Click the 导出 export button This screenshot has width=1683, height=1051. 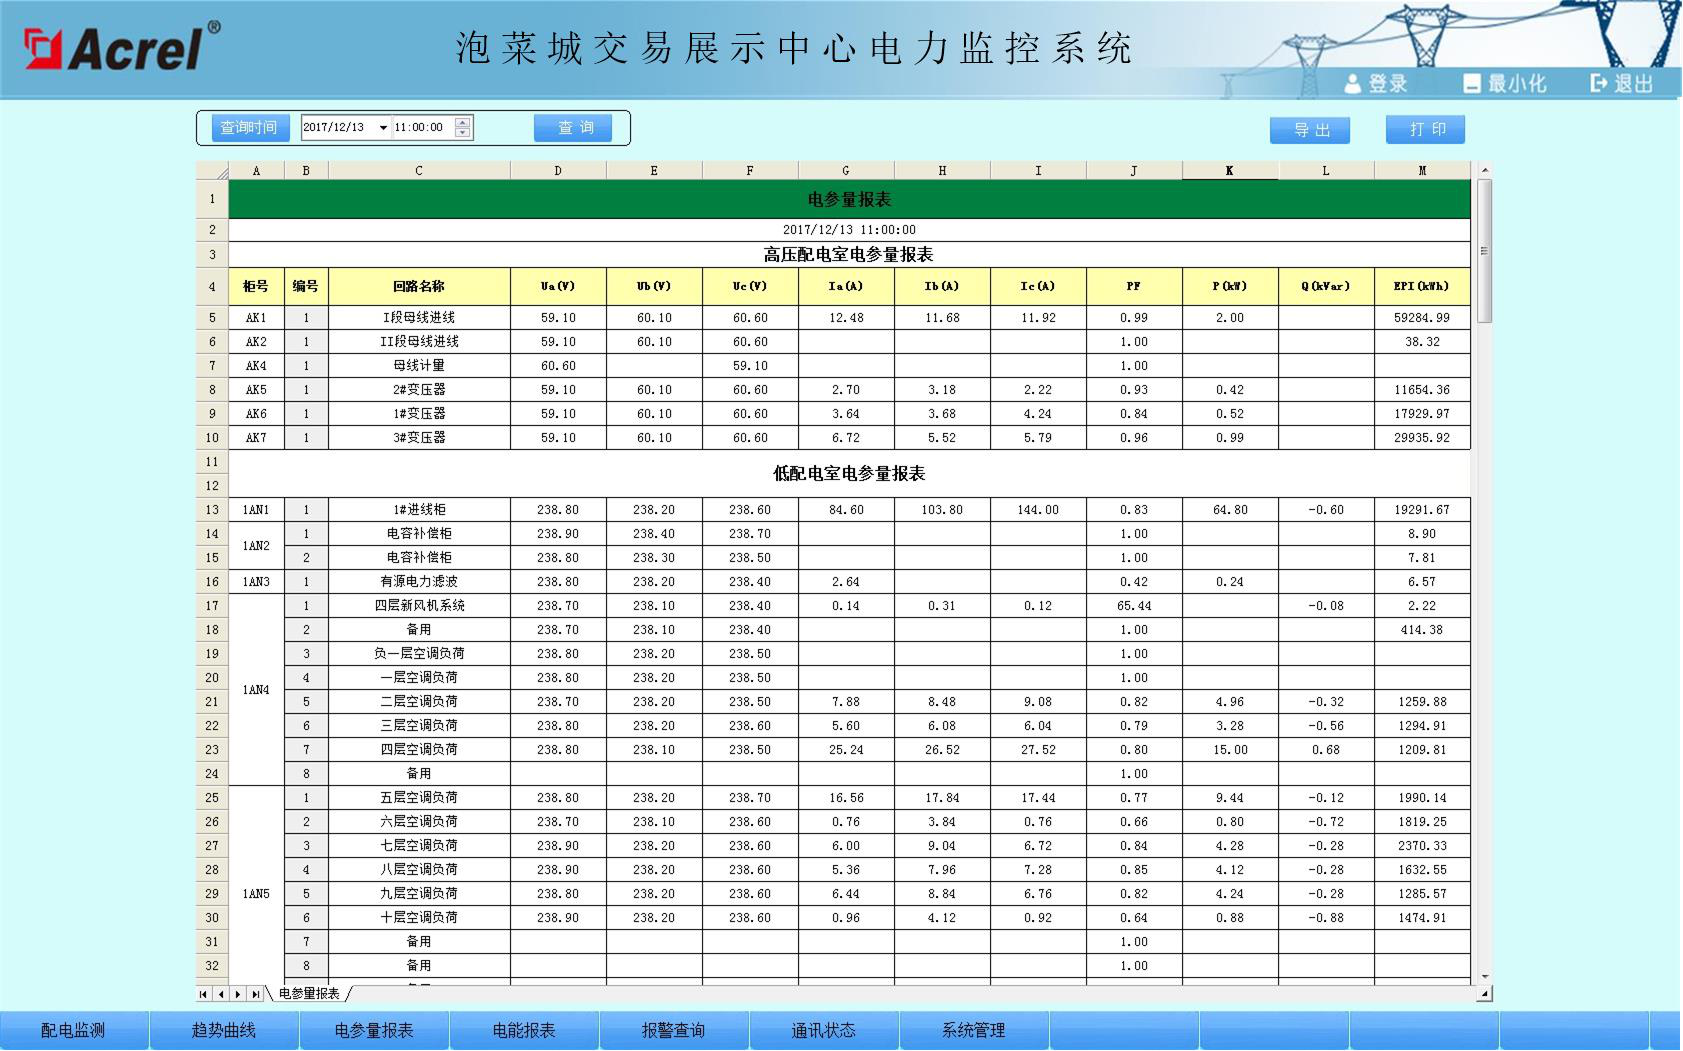coord(1310,130)
